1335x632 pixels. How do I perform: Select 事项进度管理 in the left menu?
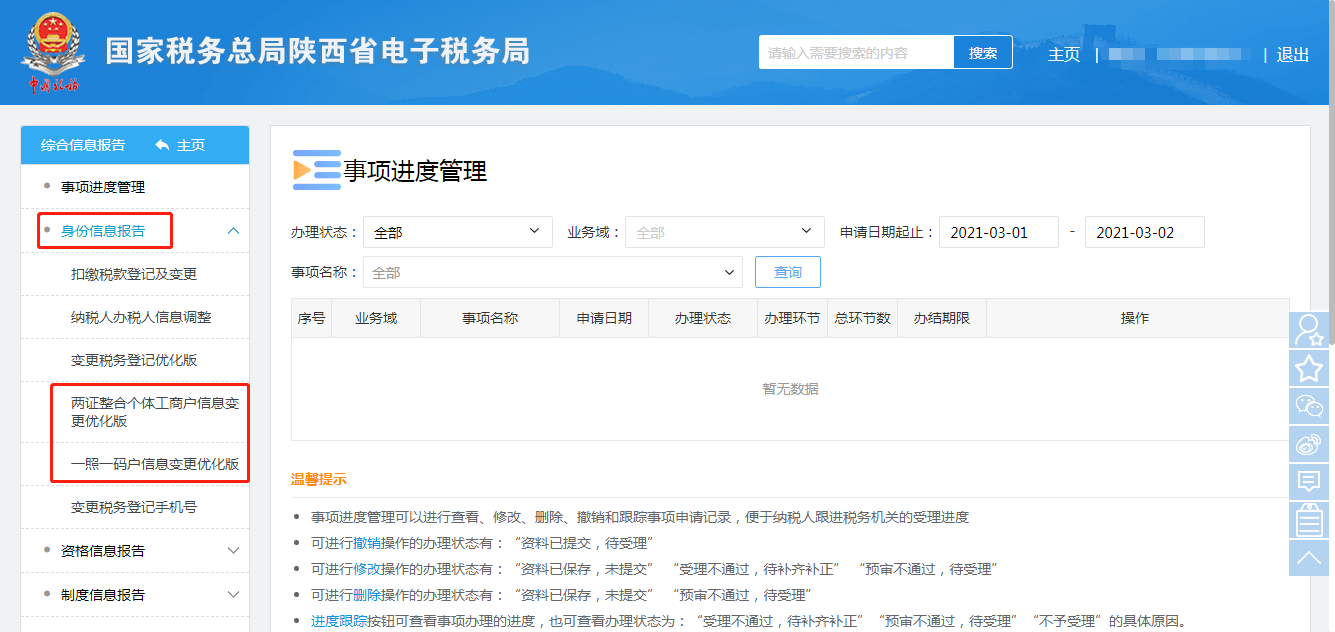(103, 187)
